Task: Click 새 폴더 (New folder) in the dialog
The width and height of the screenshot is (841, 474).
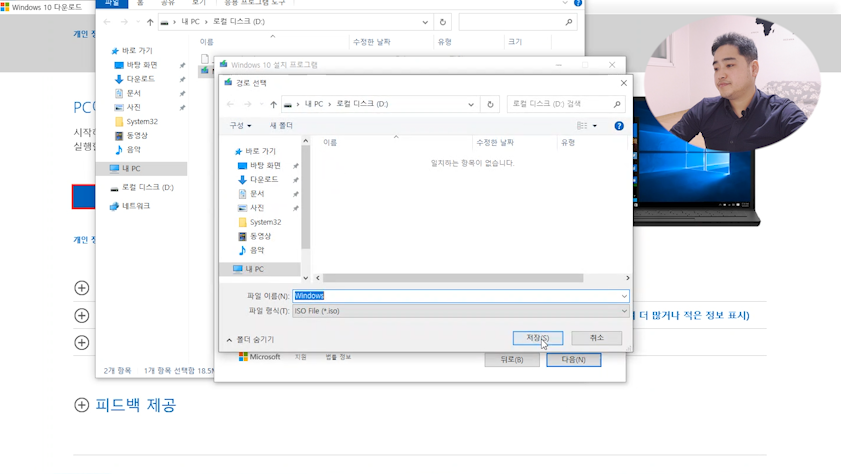Action: coord(281,125)
